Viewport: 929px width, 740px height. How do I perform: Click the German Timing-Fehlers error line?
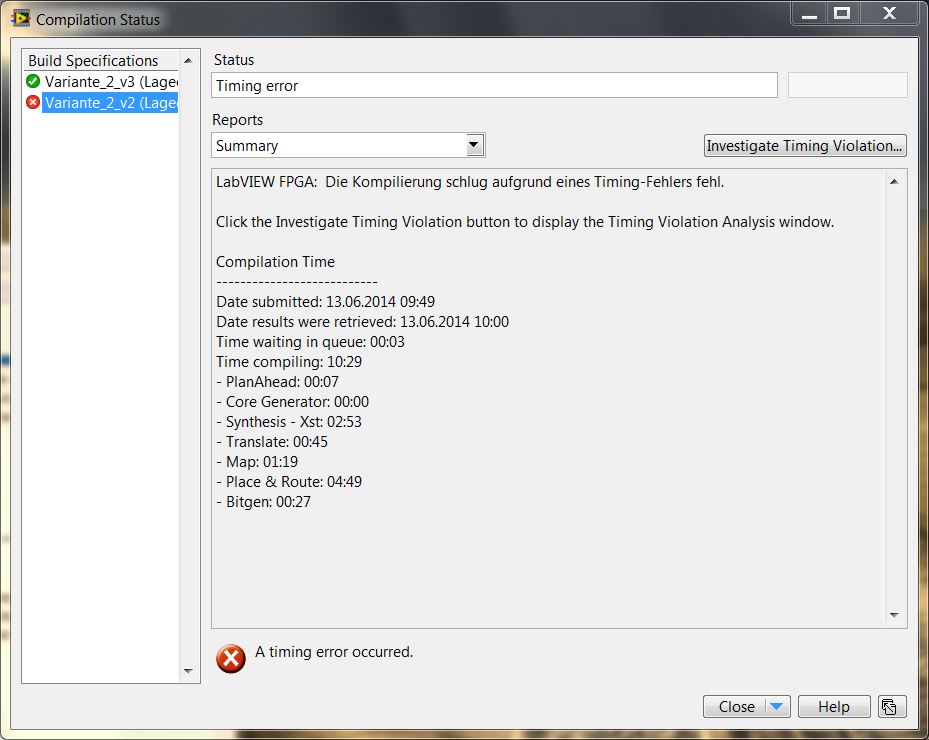click(x=470, y=182)
